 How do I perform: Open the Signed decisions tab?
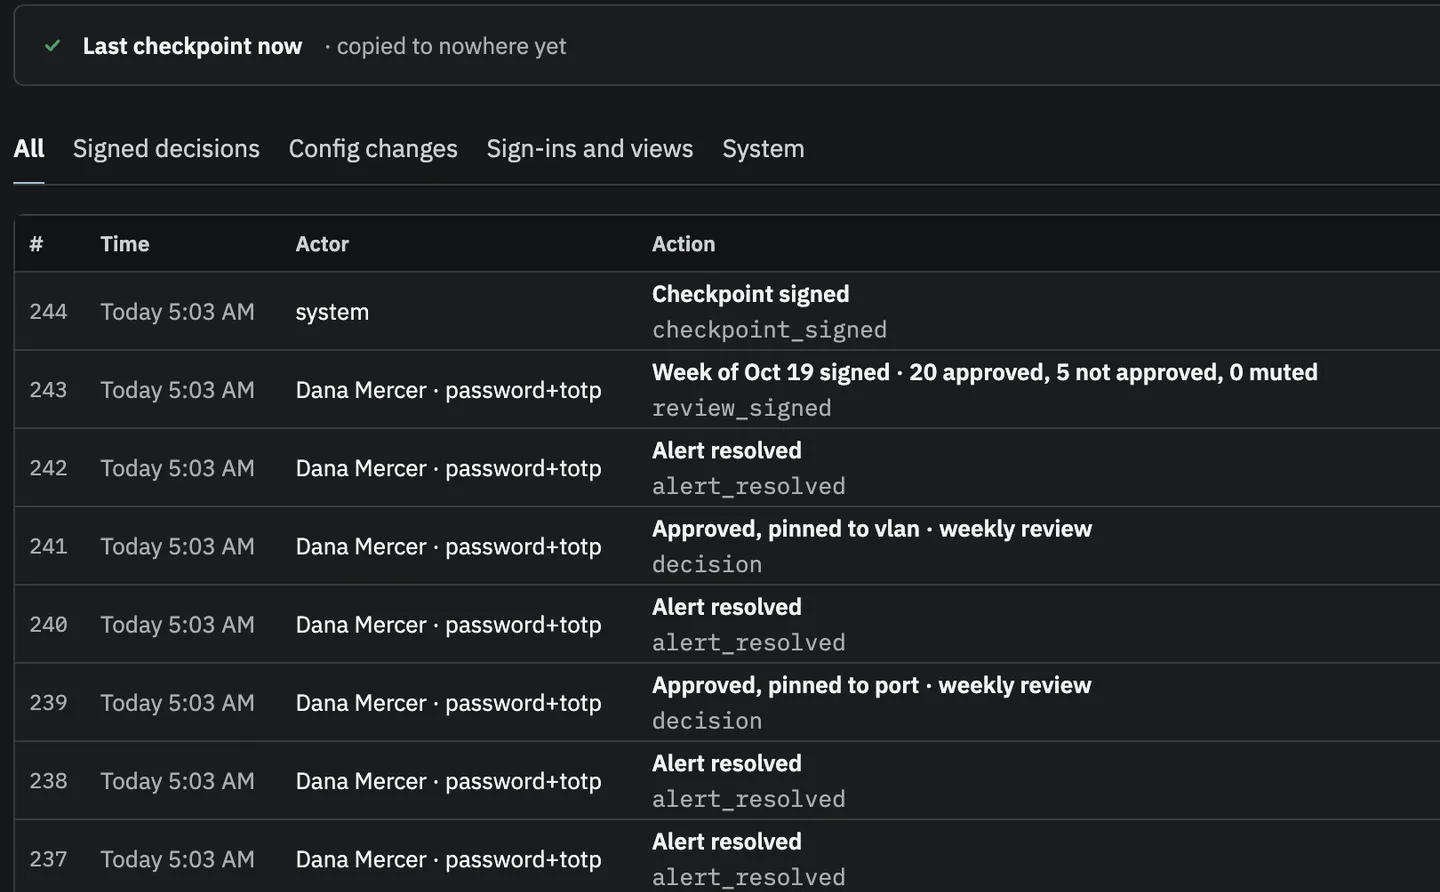click(166, 149)
